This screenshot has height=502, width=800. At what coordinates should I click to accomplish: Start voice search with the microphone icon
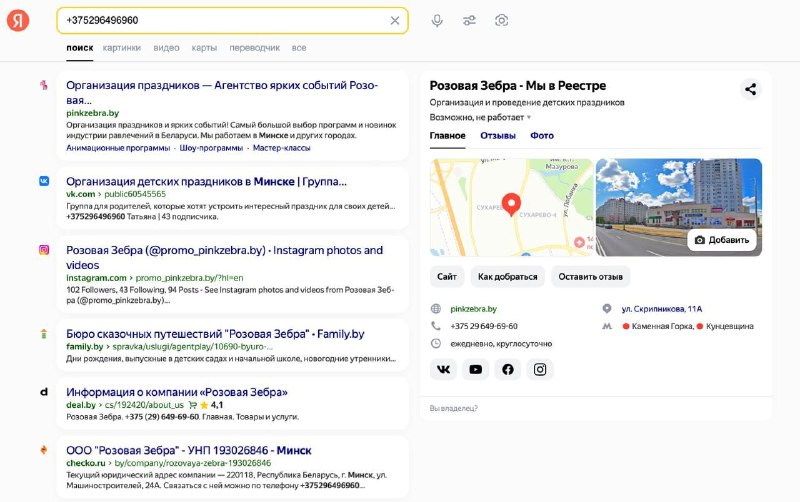coord(437,20)
